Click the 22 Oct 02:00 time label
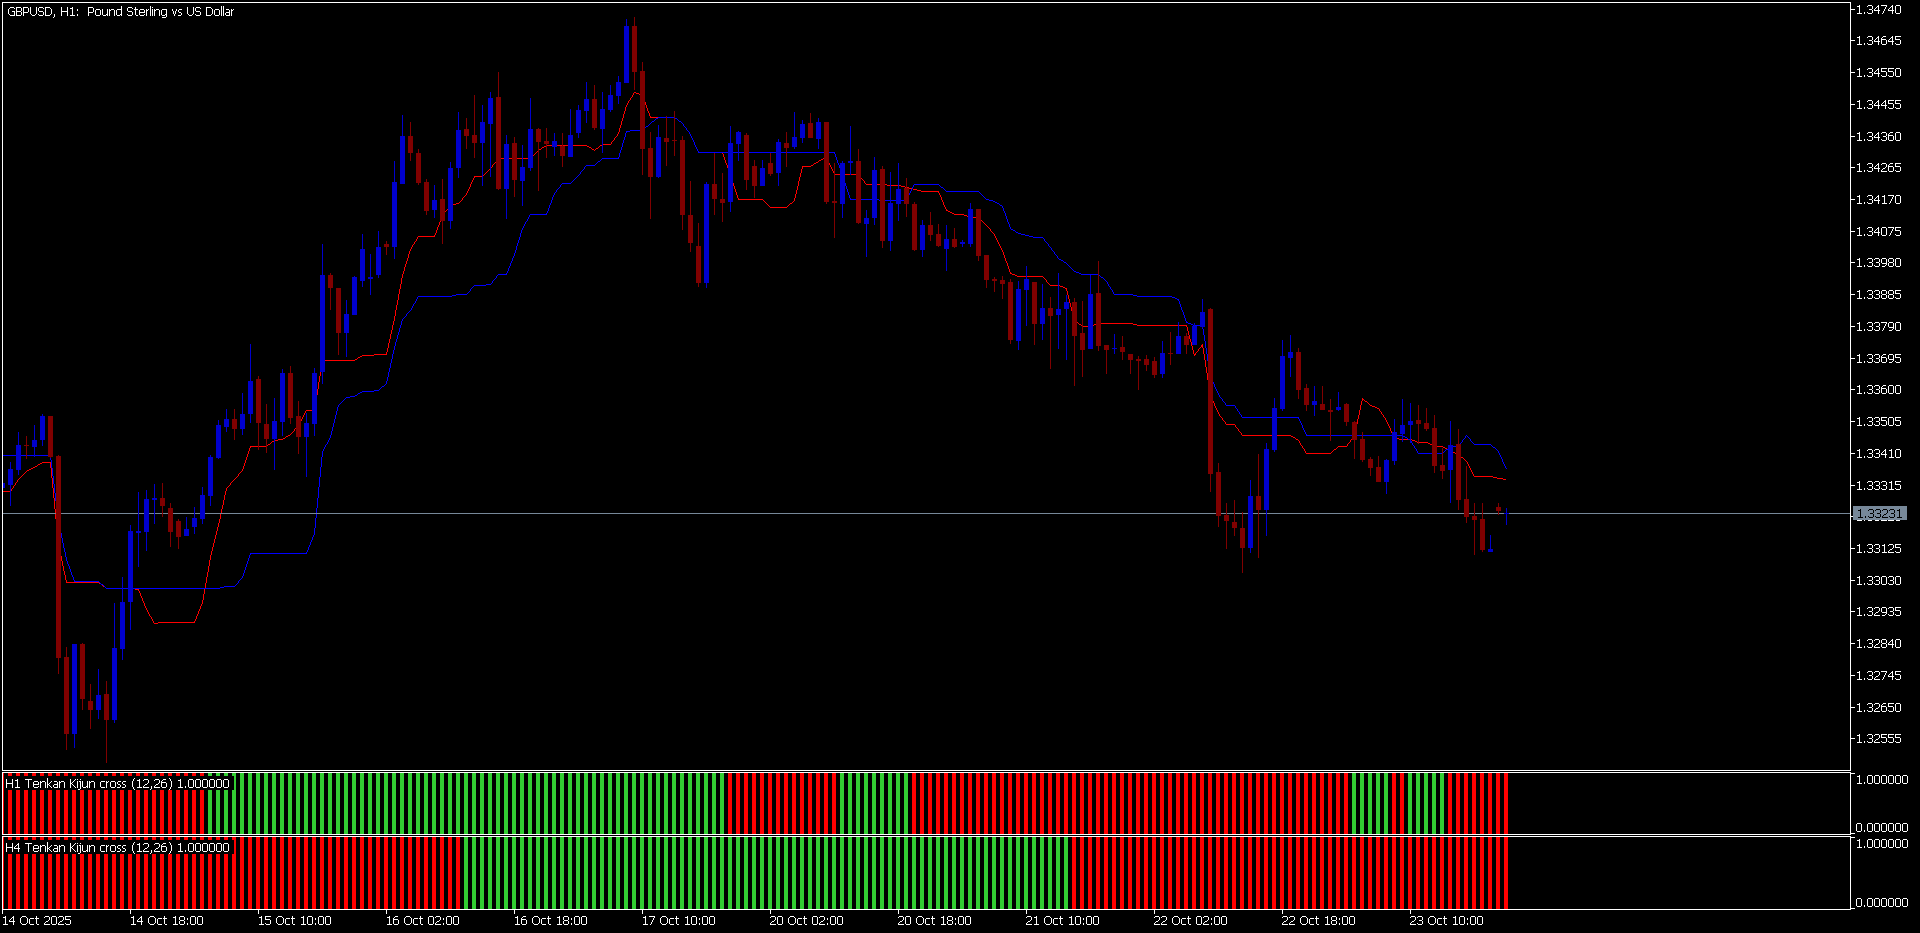 click(1191, 921)
